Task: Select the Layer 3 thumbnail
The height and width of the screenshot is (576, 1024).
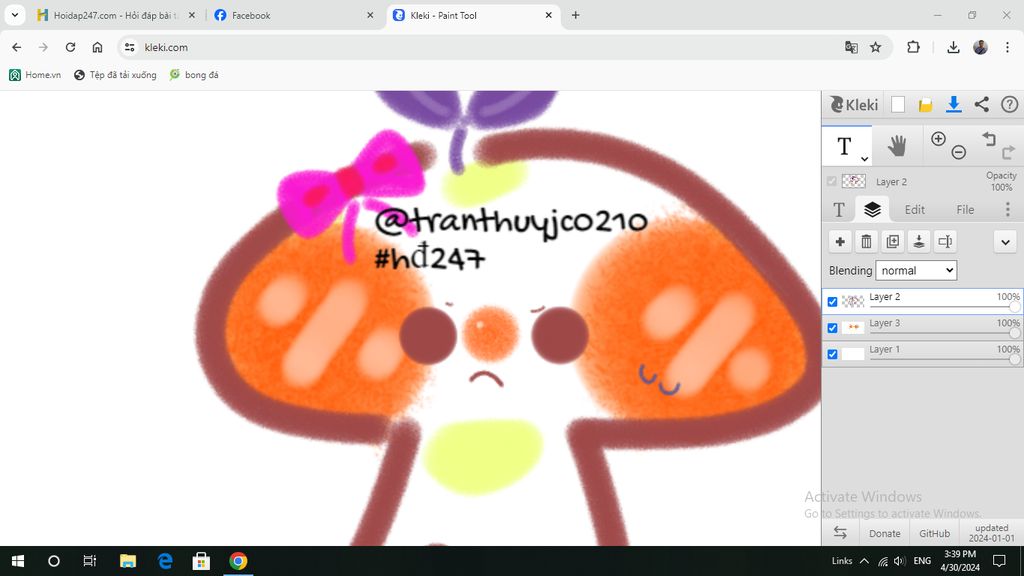Action: coord(852,327)
